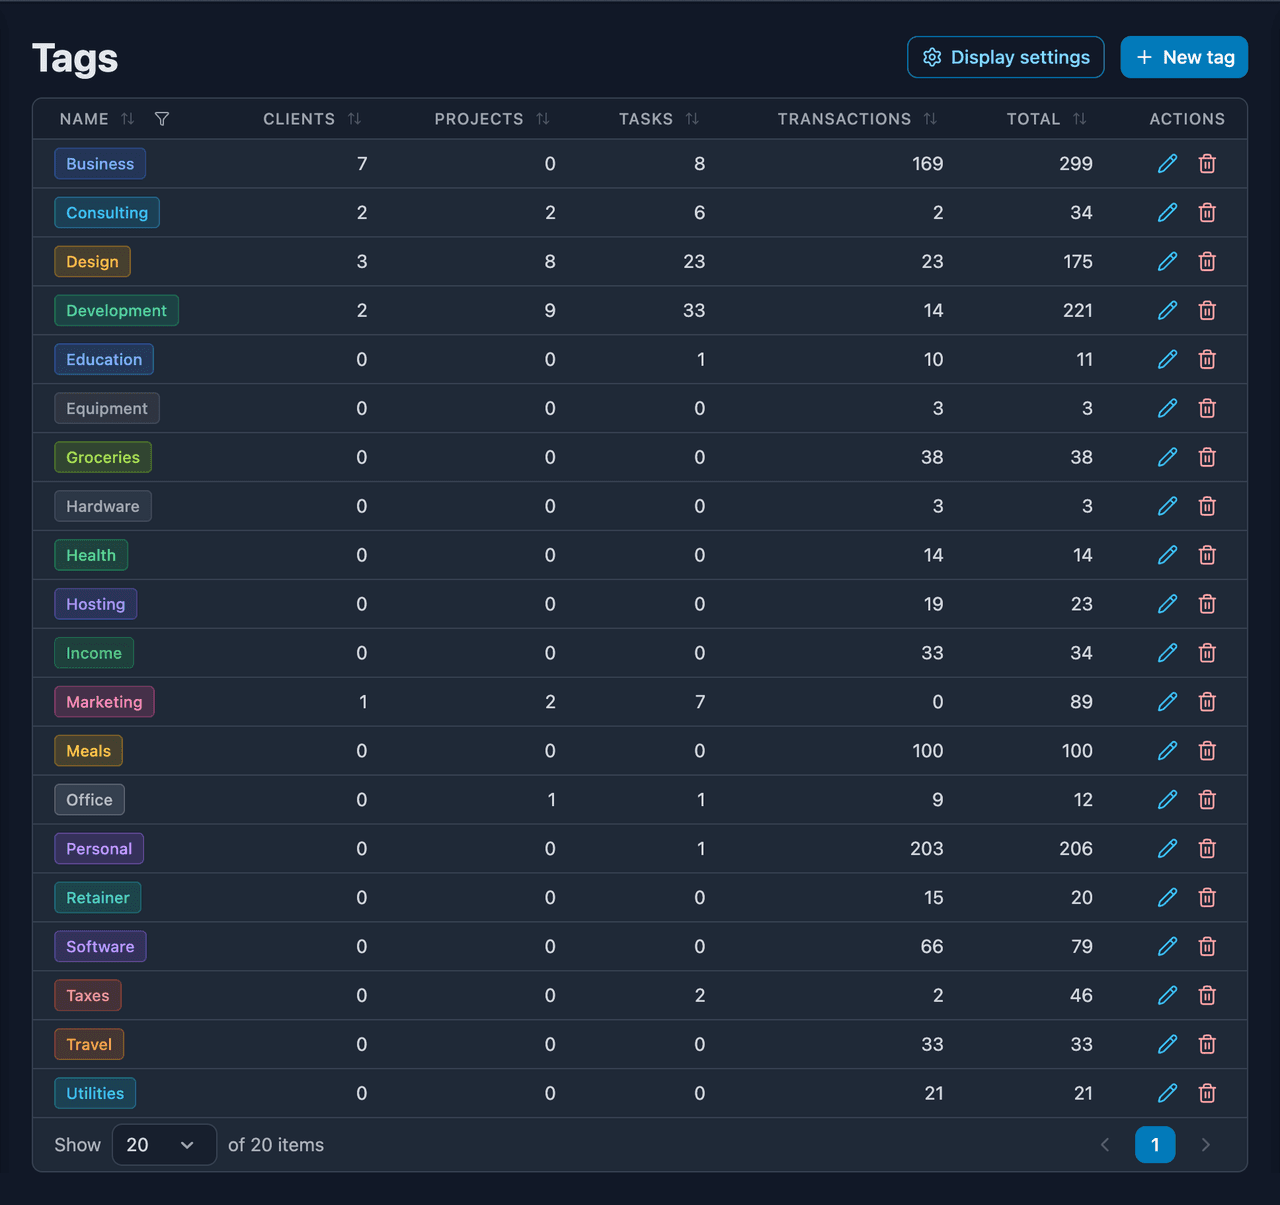Delete the Marketing tag
This screenshot has height=1205, width=1280.
tap(1207, 703)
